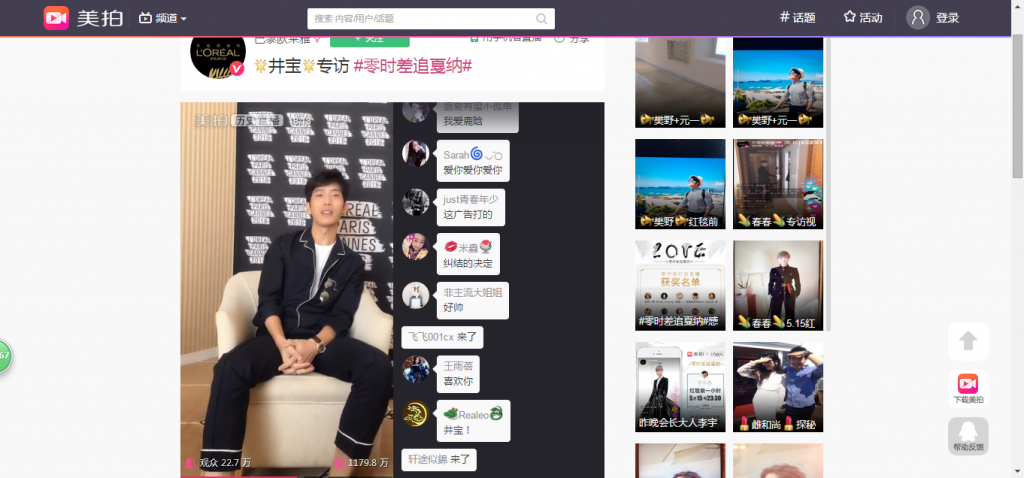The height and width of the screenshot is (478, 1024).
Task: Open #零时差追戛纳#感 winners list thumbnail
Action: 680,285
